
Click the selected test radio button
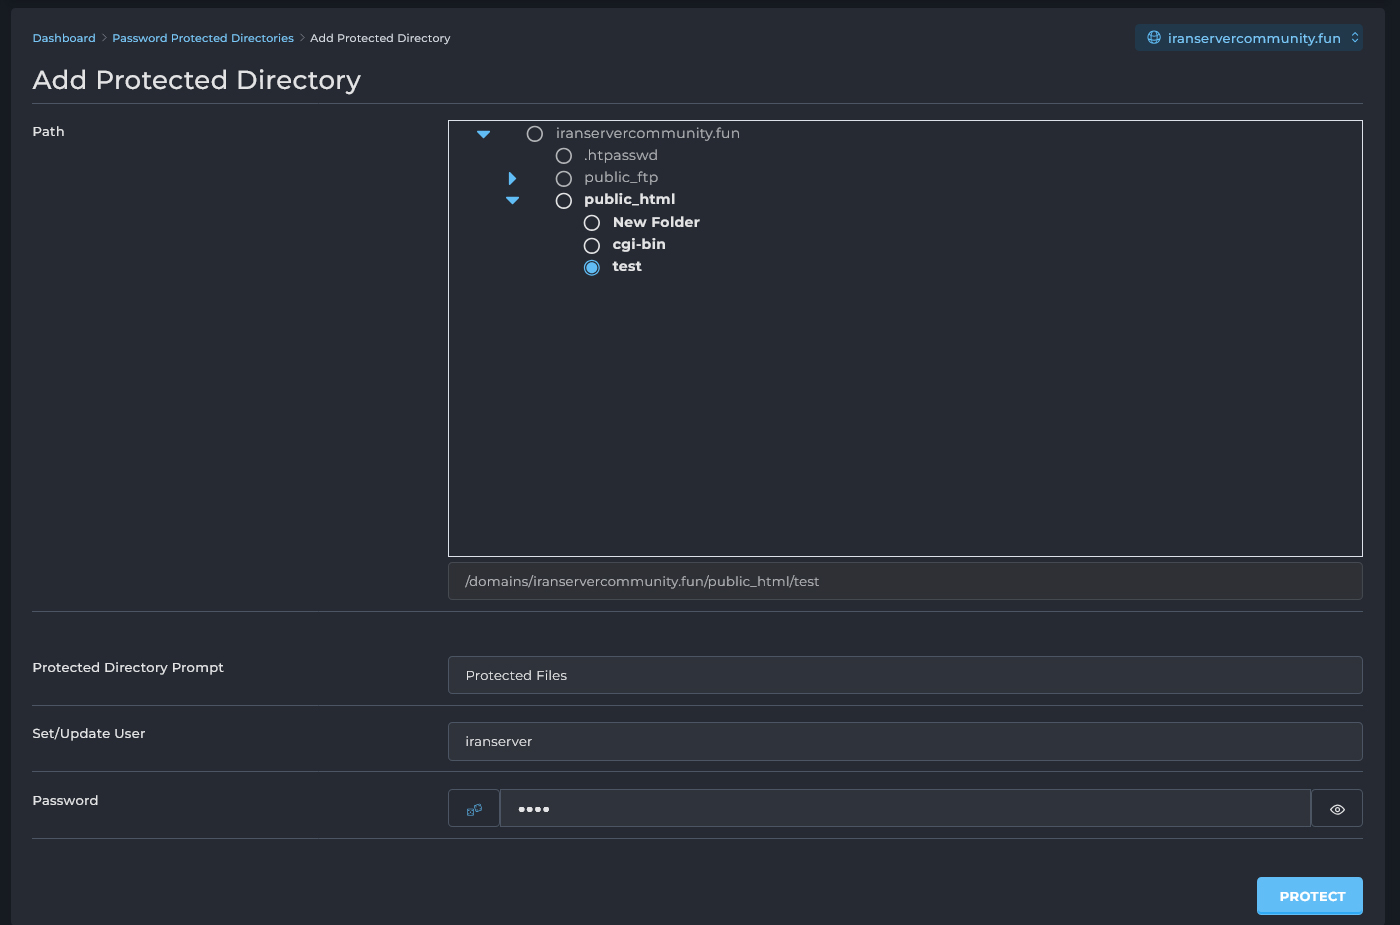pyautogui.click(x=592, y=267)
